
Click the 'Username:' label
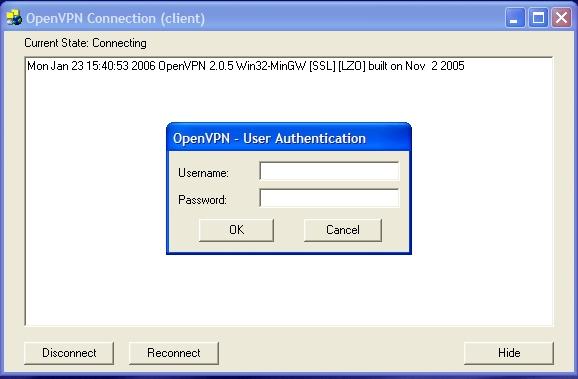coord(203,173)
